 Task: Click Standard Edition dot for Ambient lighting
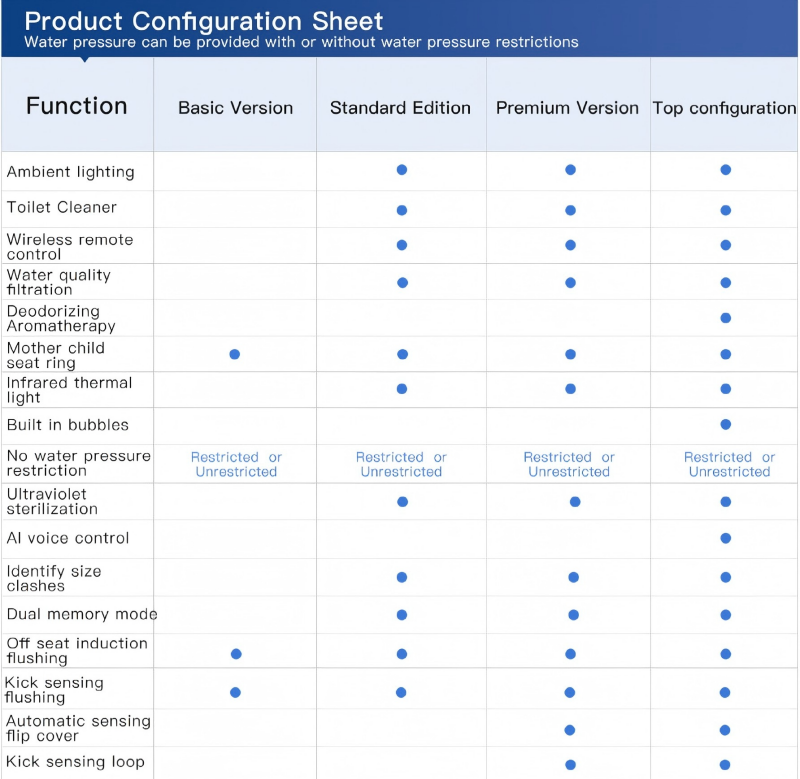402,170
